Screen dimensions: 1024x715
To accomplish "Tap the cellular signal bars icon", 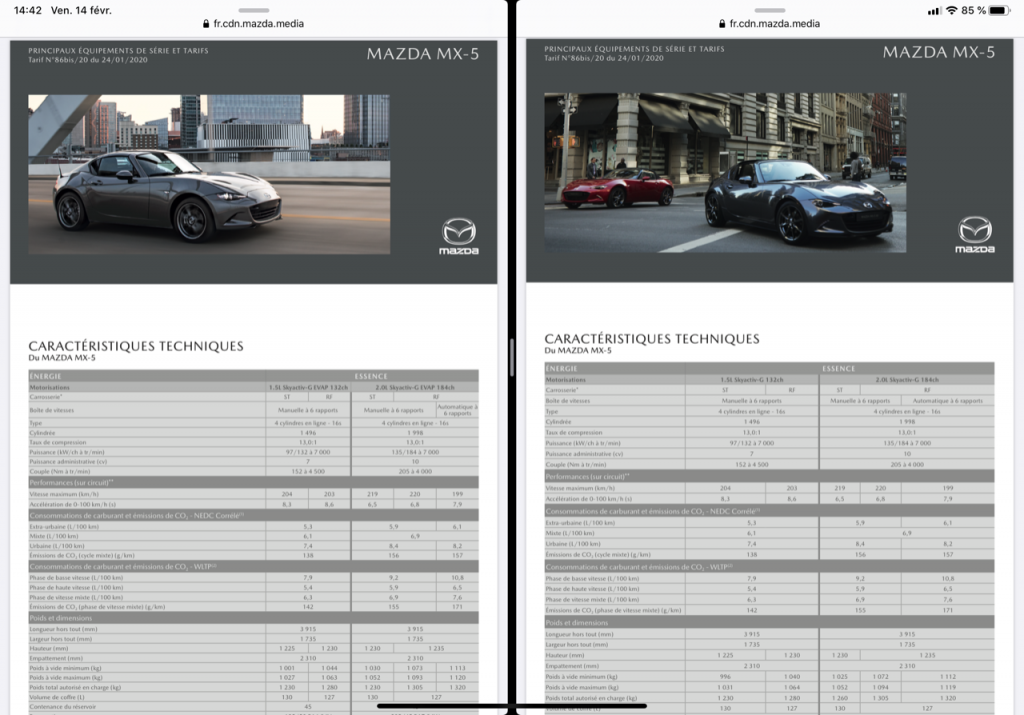I will [935, 10].
